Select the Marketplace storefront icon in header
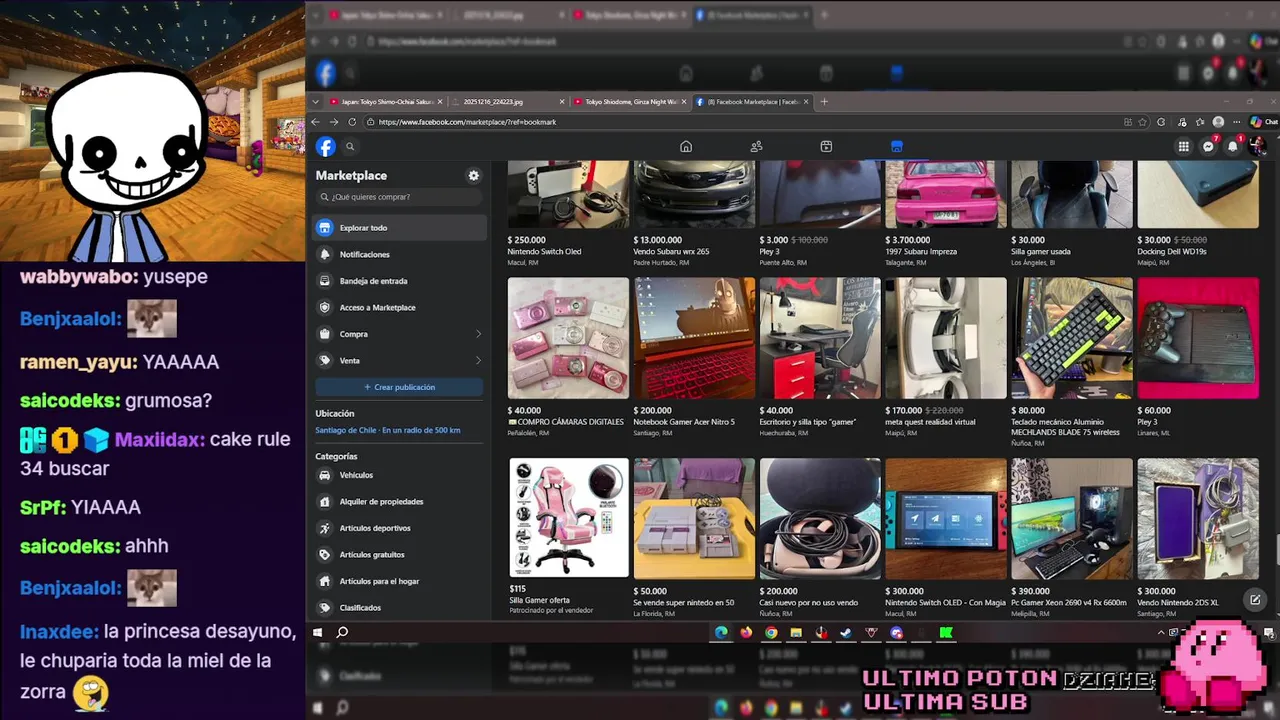 (x=897, y=147)
